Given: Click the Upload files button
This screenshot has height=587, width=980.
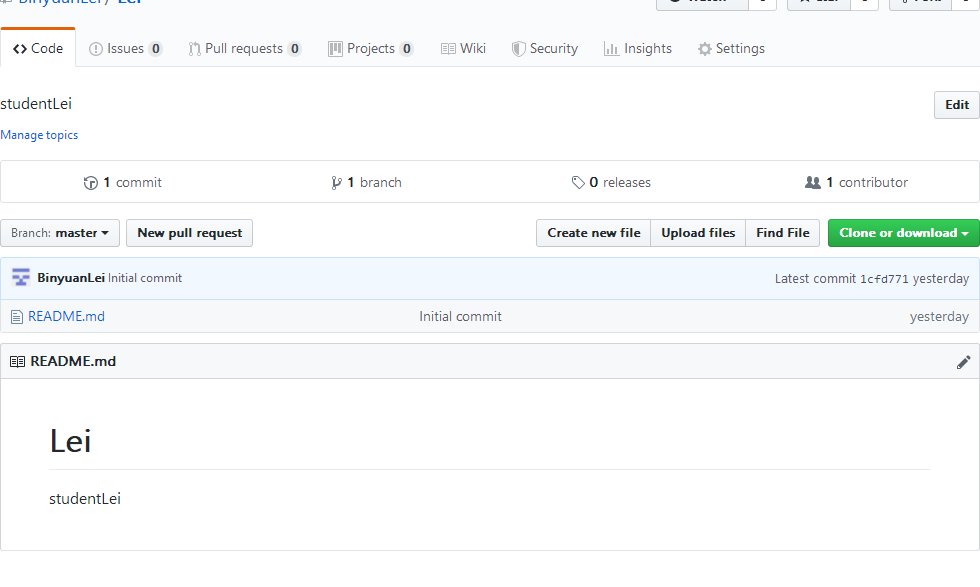Looking at the screenshot, I should point(698,233).
